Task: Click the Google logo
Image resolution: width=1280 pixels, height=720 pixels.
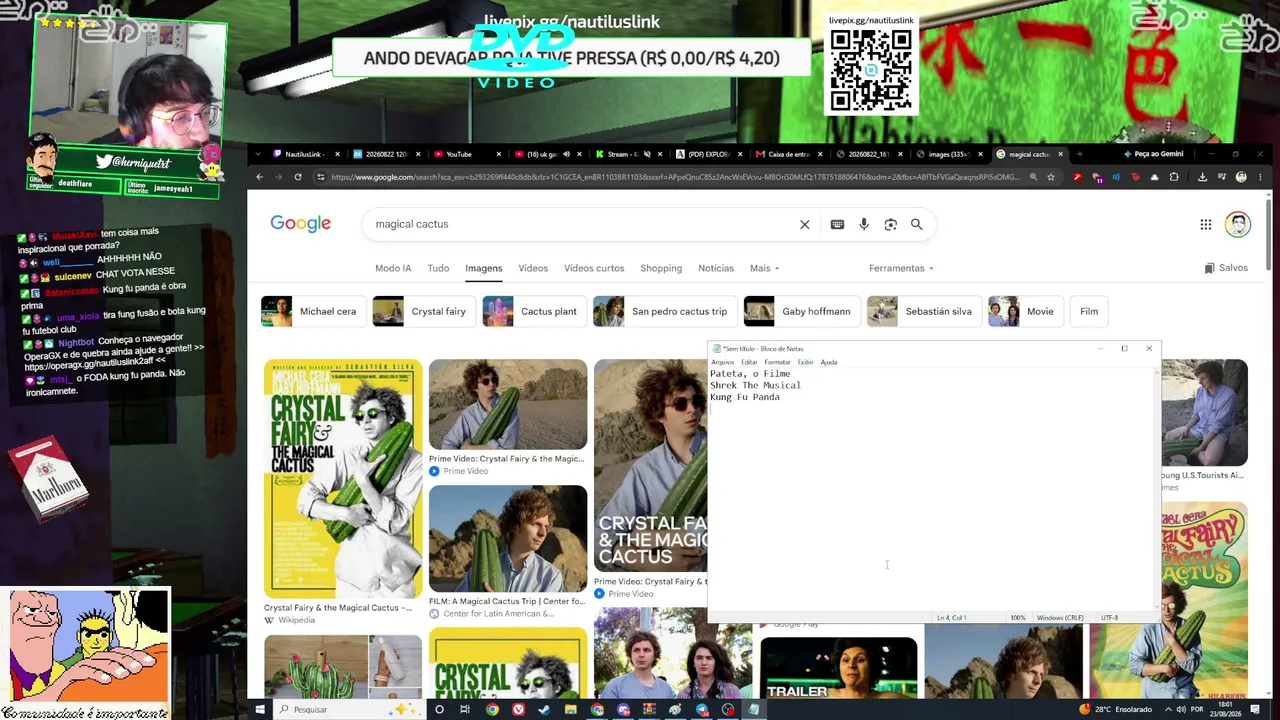Action: pos(300,224)
